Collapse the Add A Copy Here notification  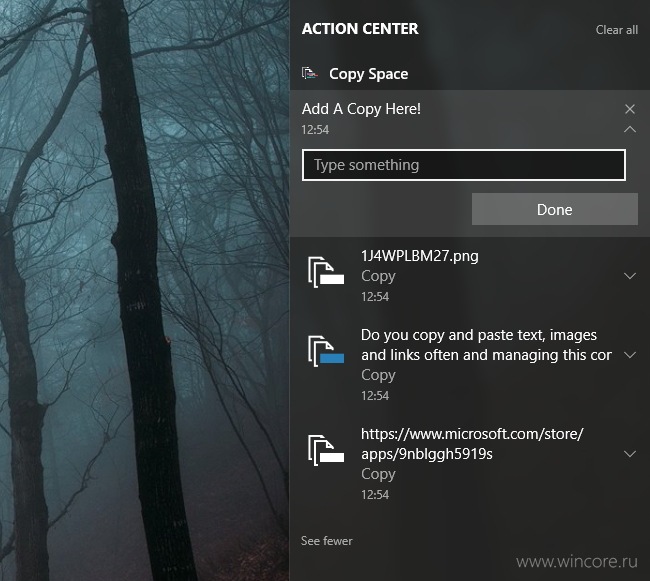[x=630, y=129]
